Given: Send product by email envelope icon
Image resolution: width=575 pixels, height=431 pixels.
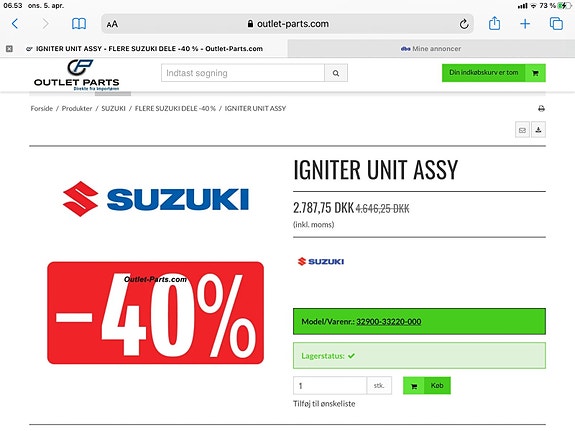Looking at the screenshot, I should [x=522, y=130].
